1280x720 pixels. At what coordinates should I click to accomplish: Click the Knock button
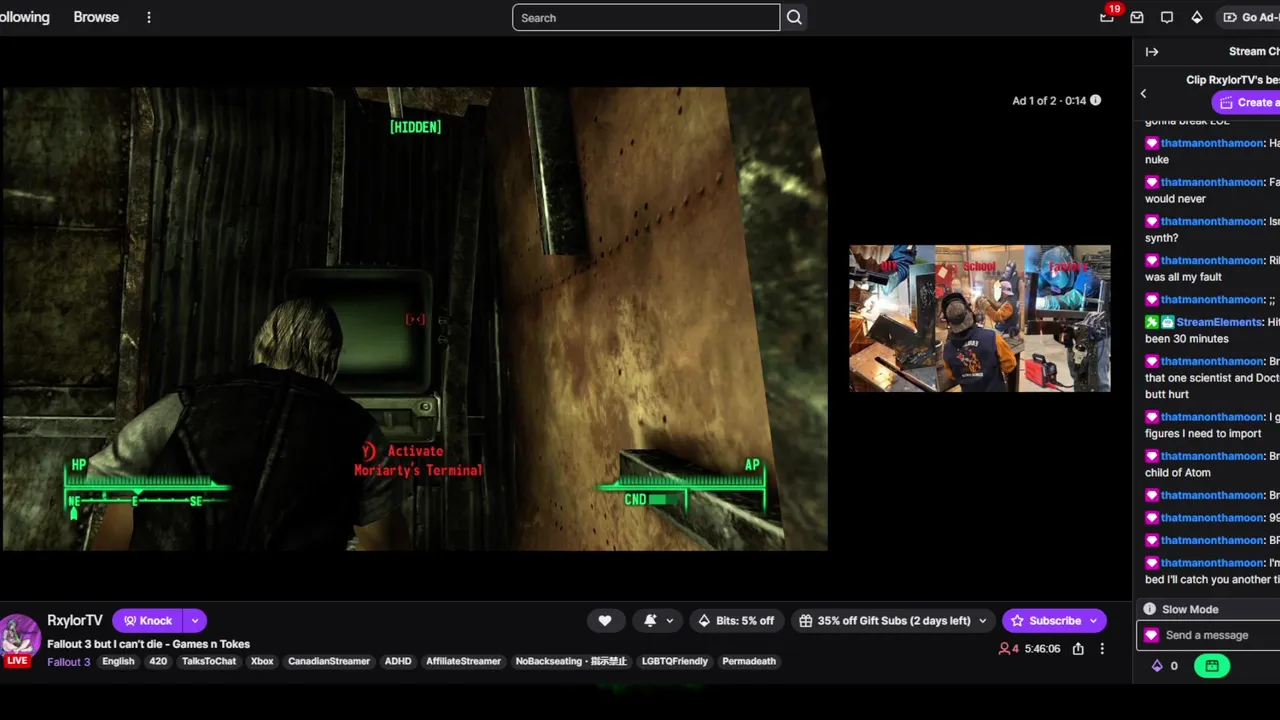148,621
